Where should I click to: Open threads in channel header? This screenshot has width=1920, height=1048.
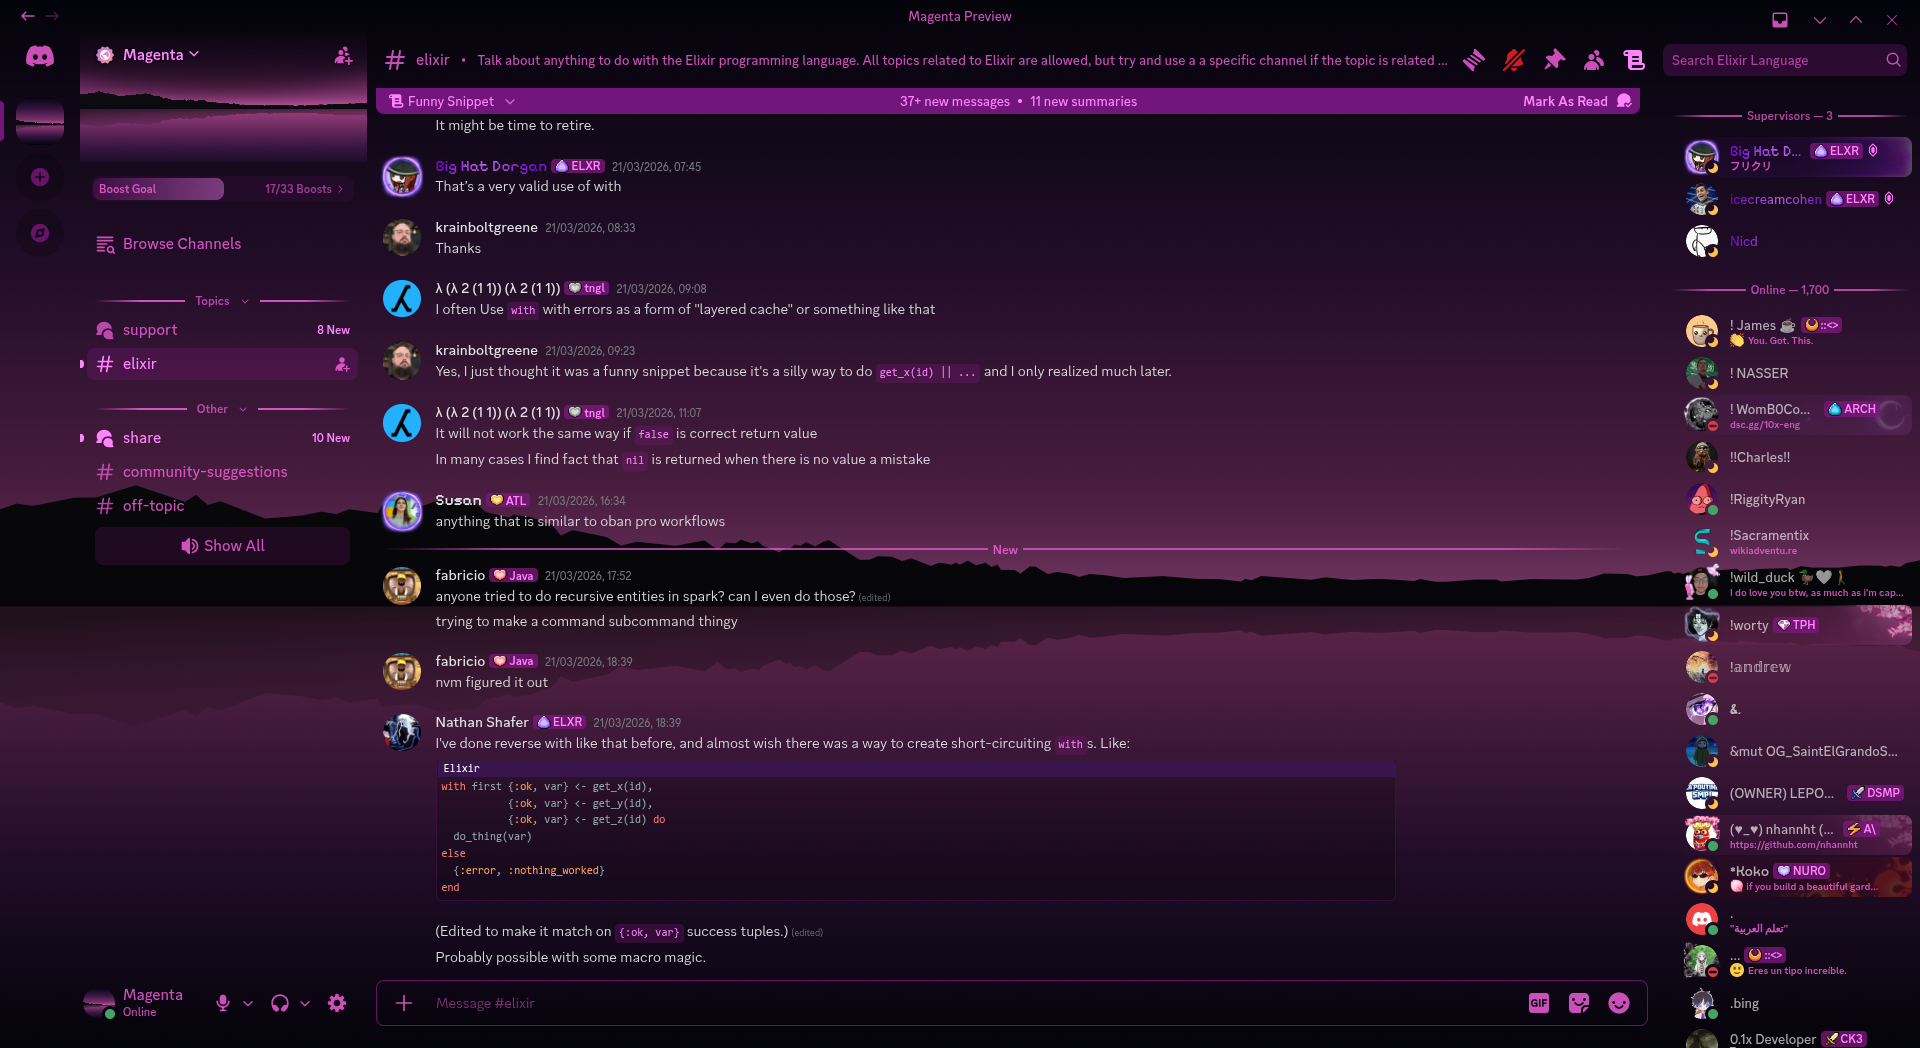(1474, 60)
